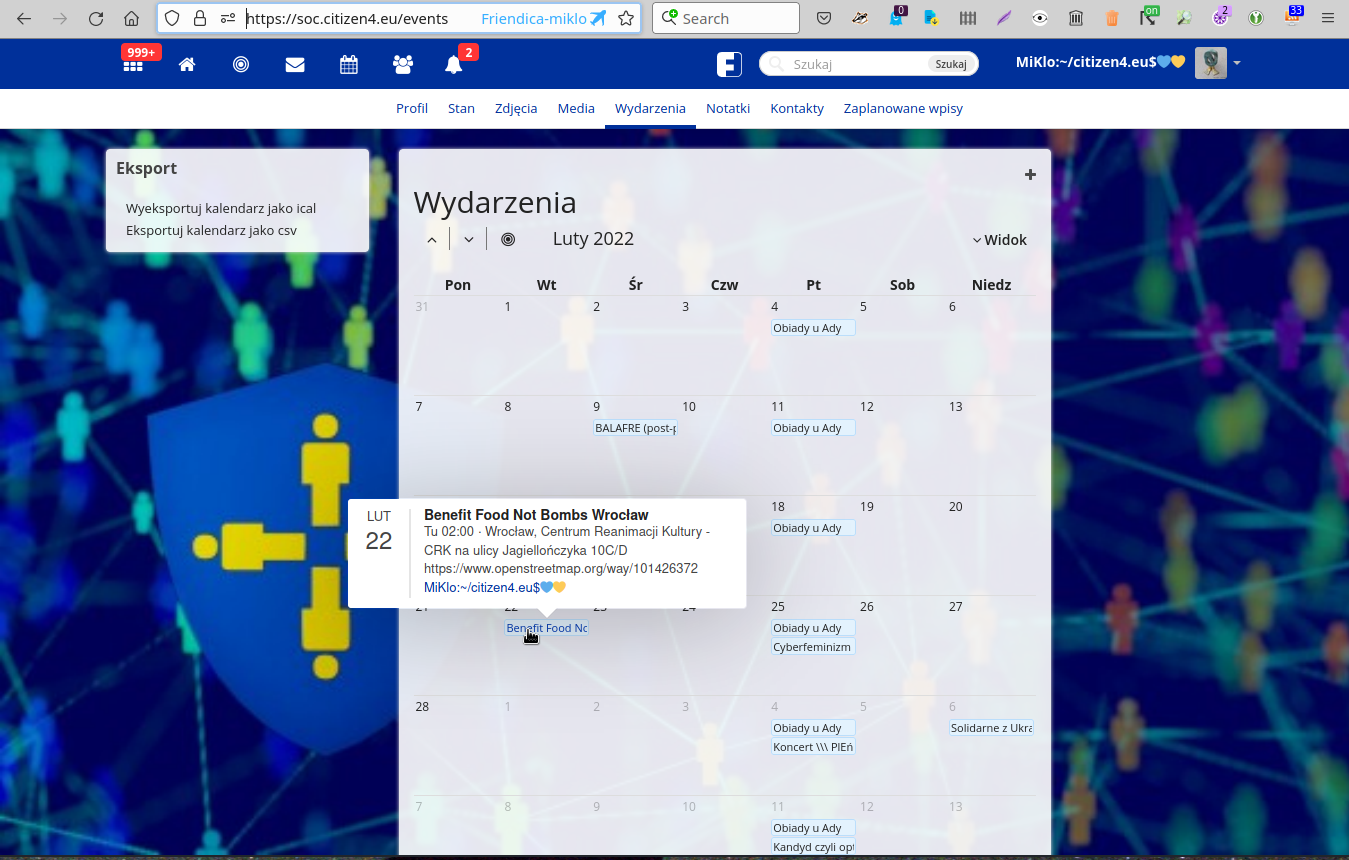Image resolution: width=1349 pixels, height=860 pixels.
Task: Open the network target icon in navbar
Action: click(x=241, y=65)
